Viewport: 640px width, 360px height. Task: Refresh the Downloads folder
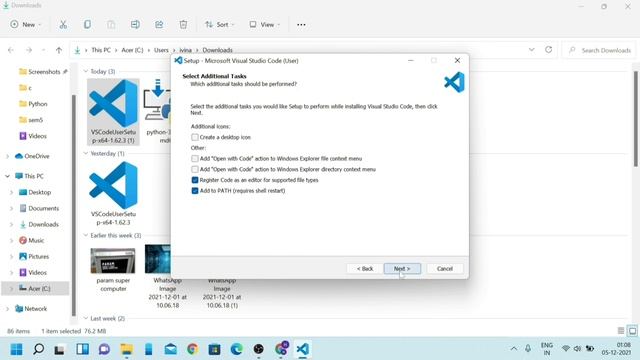(549, 50)
